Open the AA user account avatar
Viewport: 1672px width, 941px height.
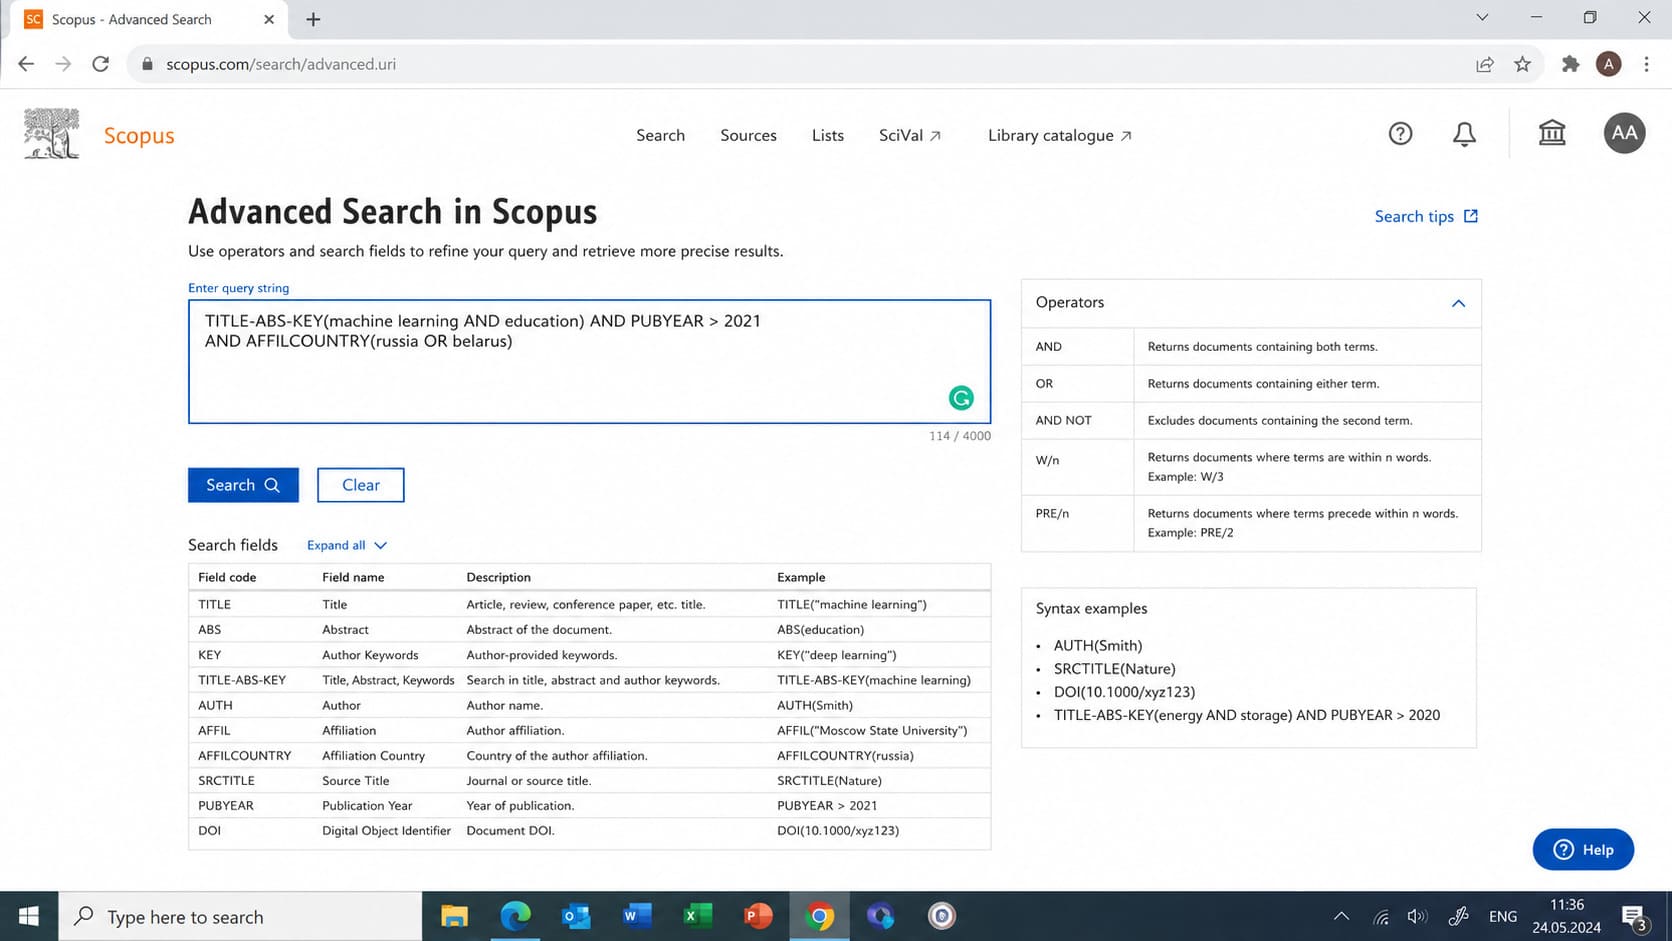(x=1624, y=133)
